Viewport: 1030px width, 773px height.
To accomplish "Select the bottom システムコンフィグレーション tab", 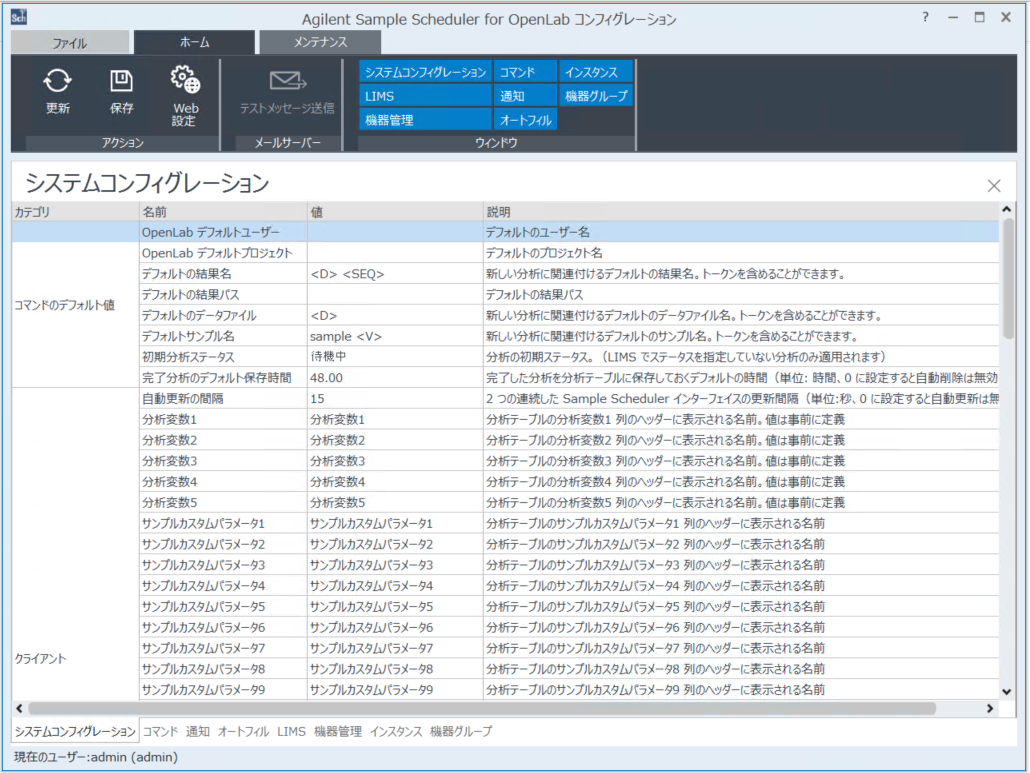I will [x=75, y=731].
